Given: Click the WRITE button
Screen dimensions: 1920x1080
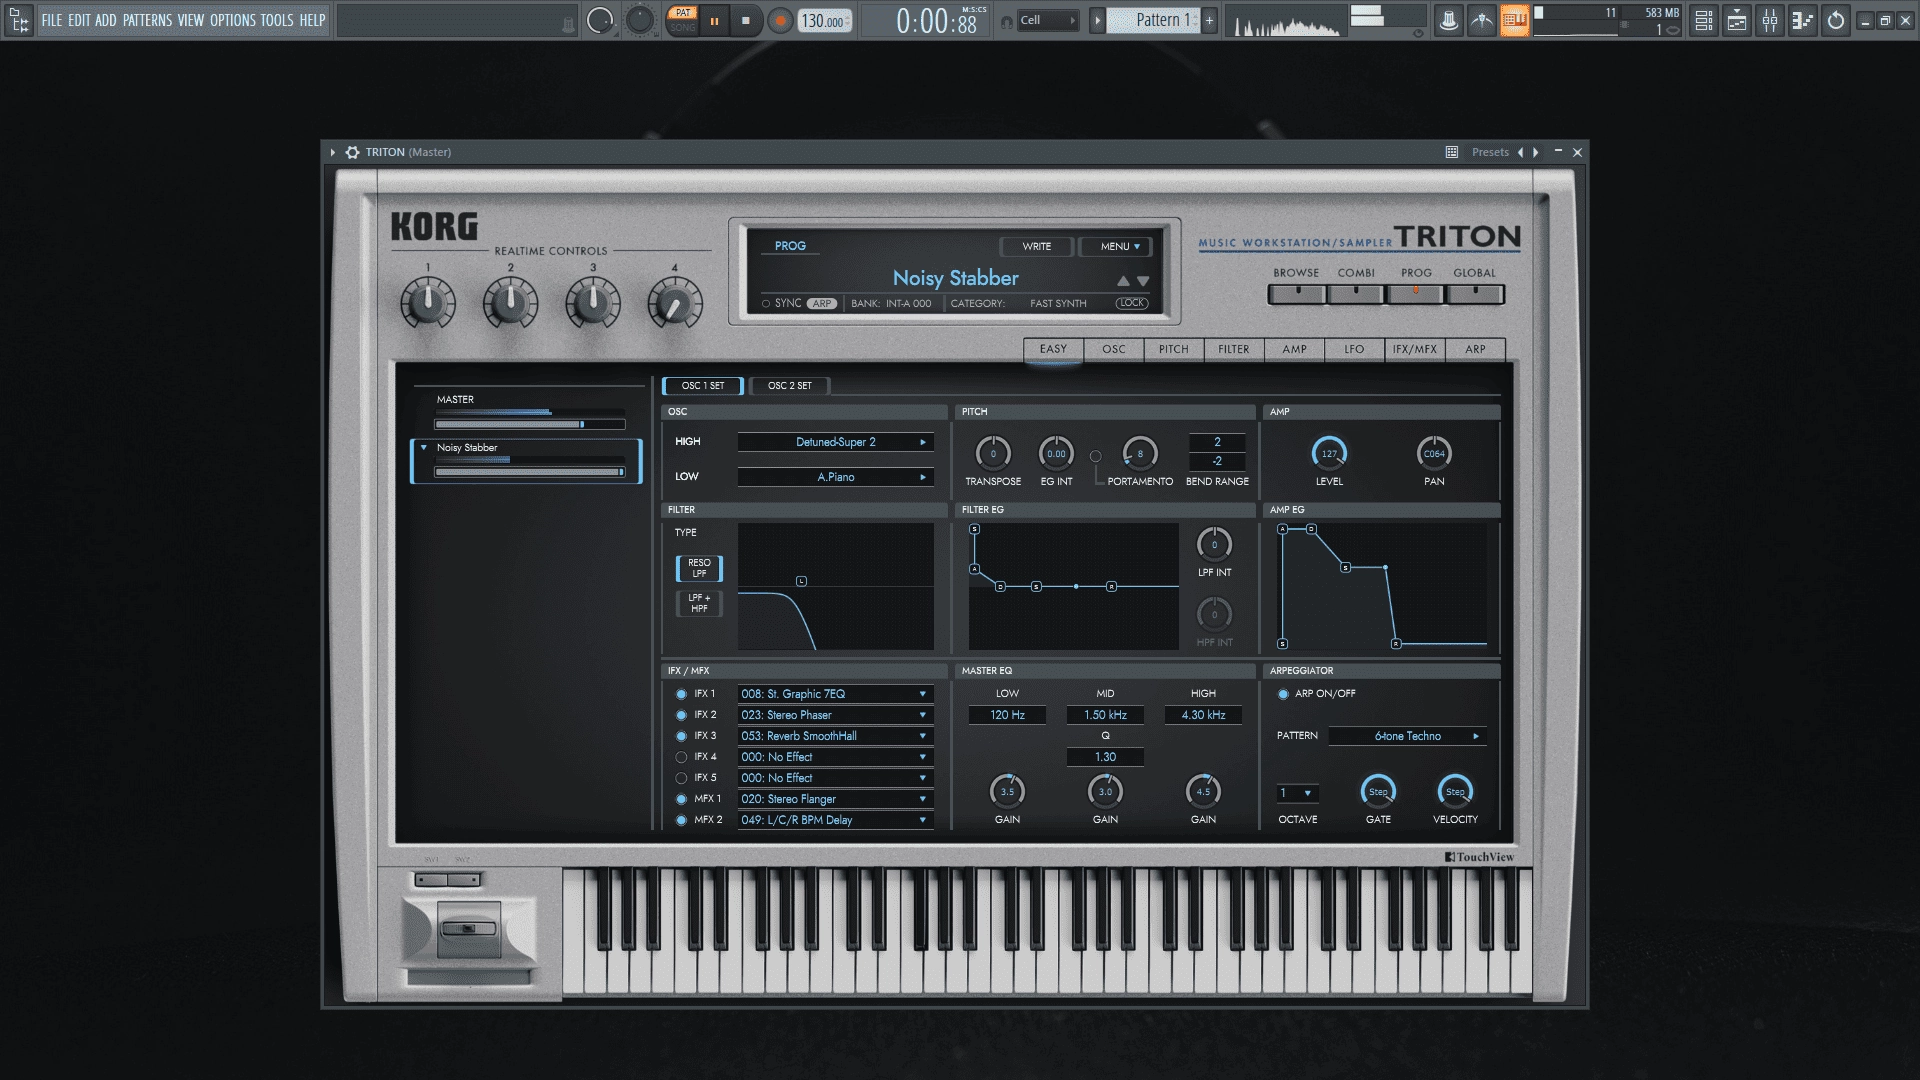Looking at the screenshot, I should (1037, 246).
